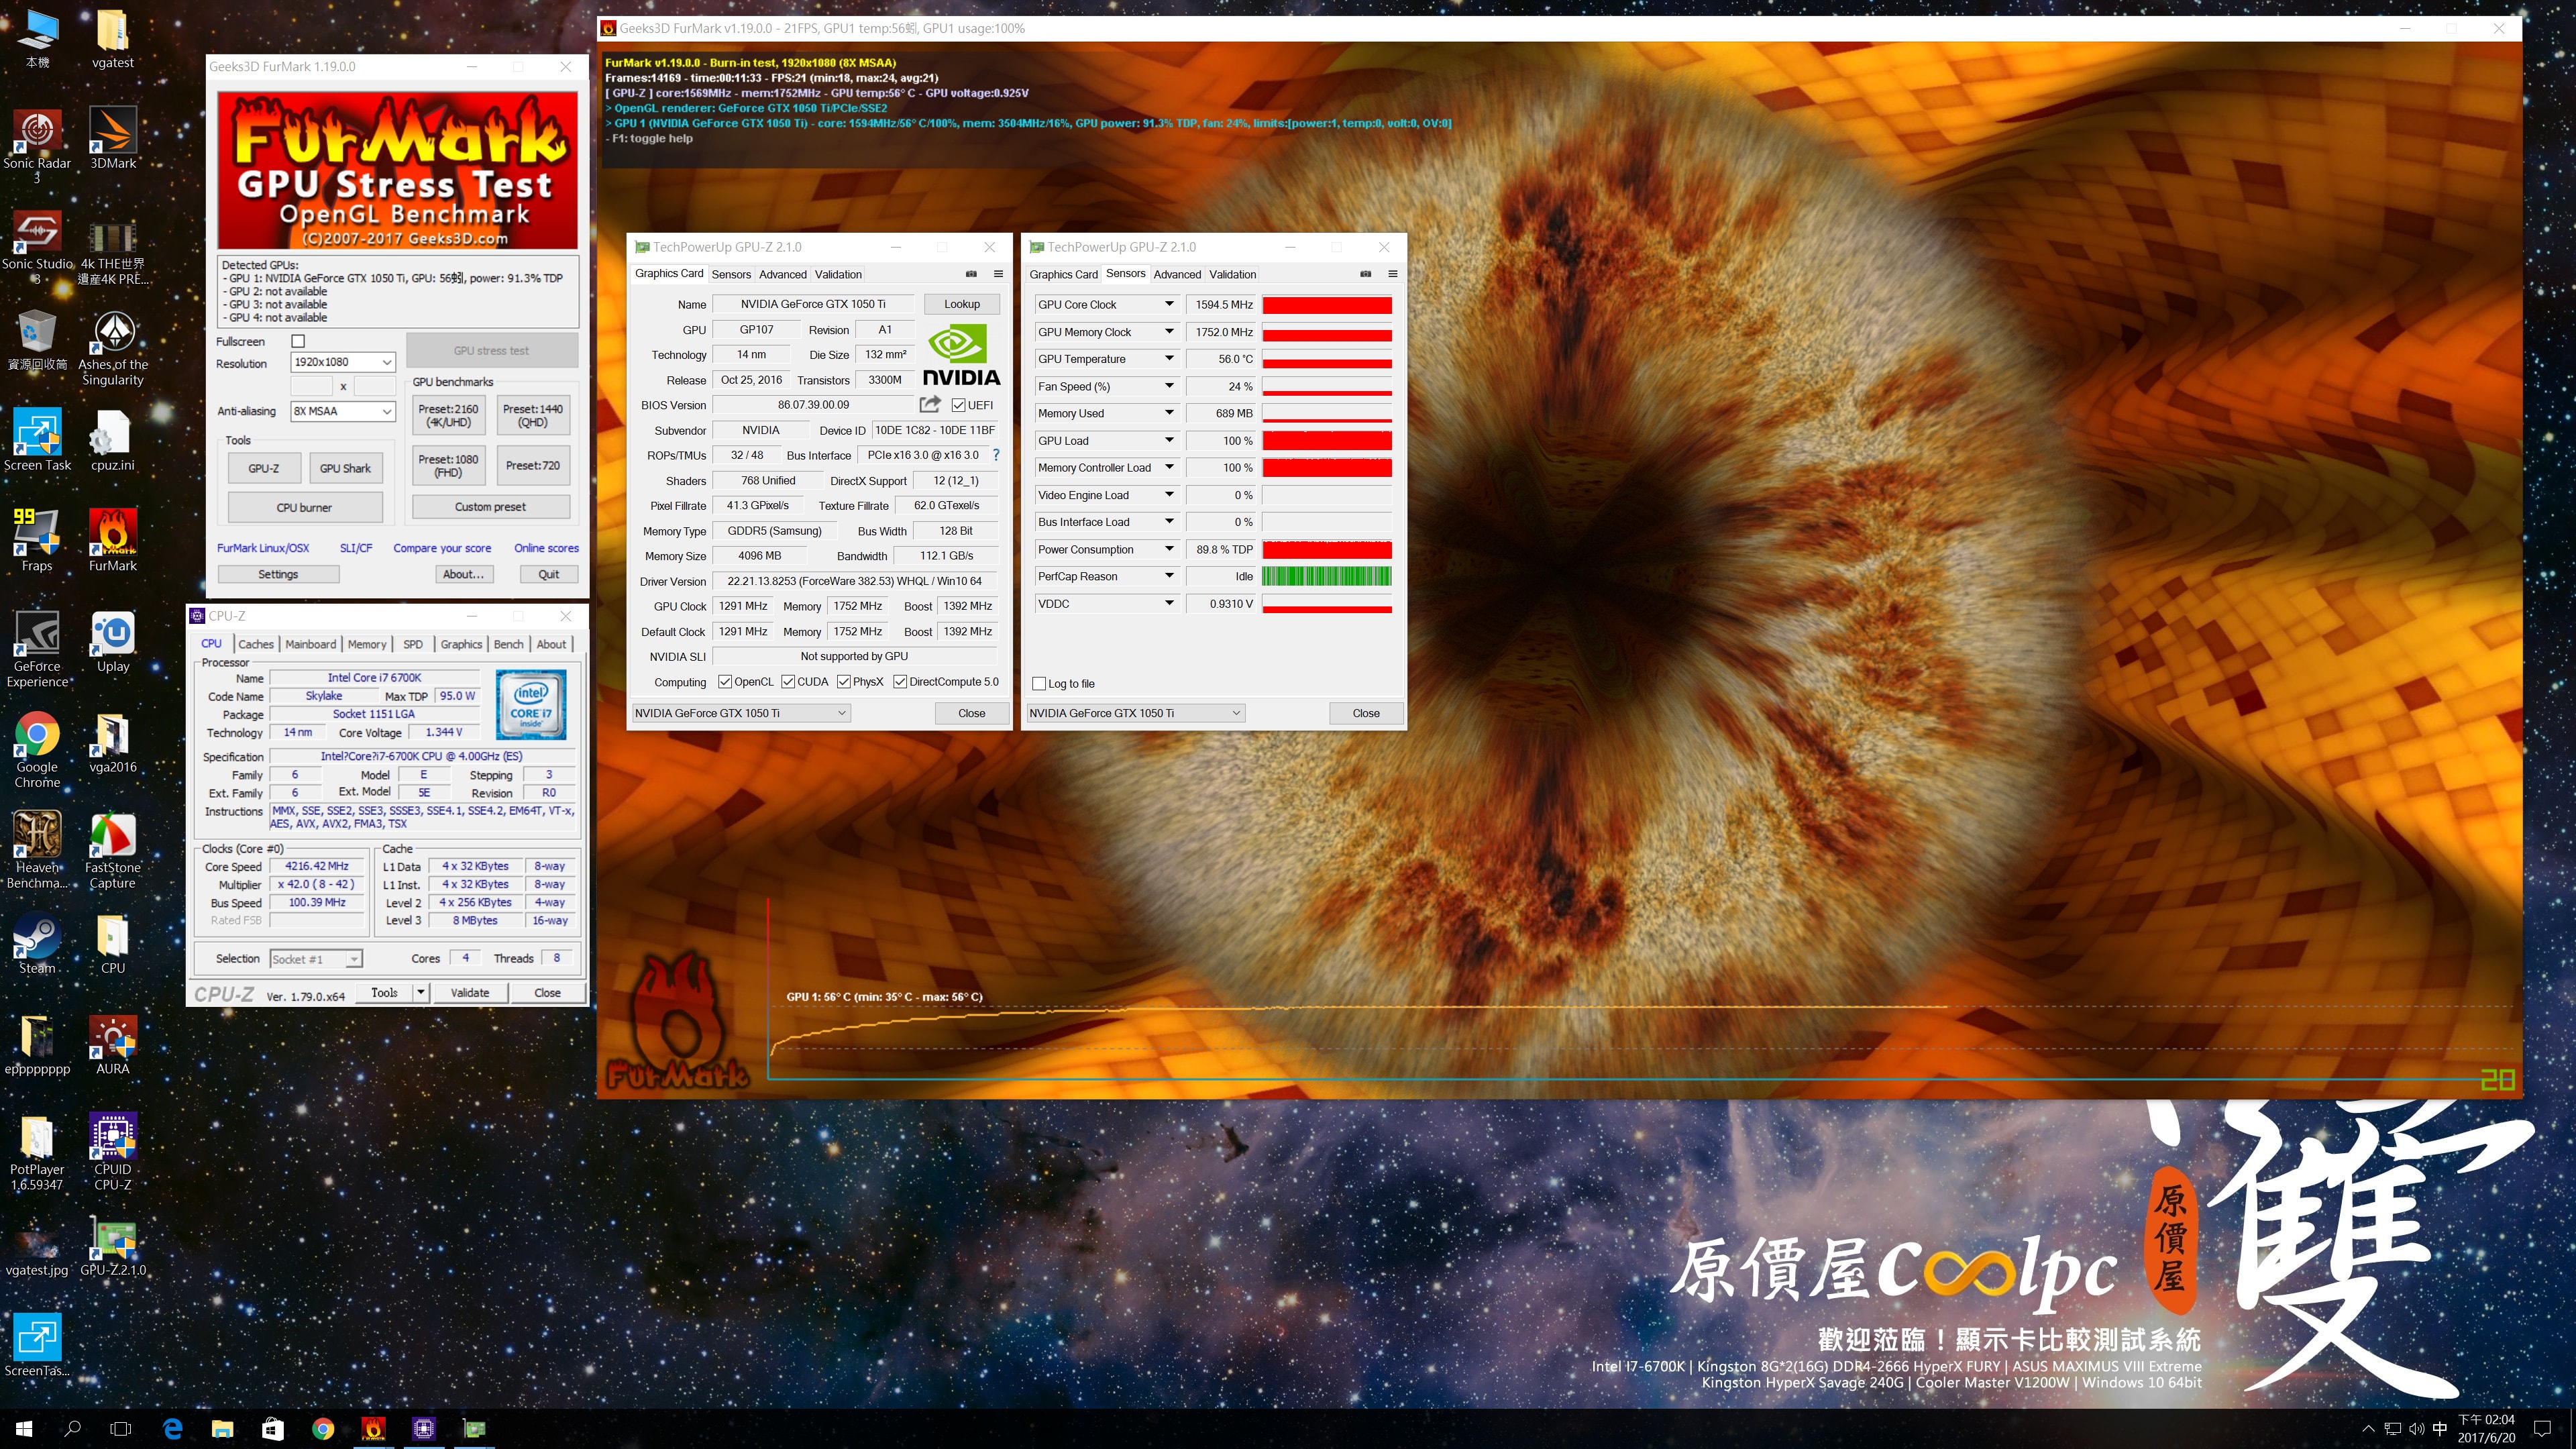Image resolution: width=2576 pixels, height=1449 pixels.
Task: Open the Ashes of the Singularity icon
Action: (x=113, y=347)
